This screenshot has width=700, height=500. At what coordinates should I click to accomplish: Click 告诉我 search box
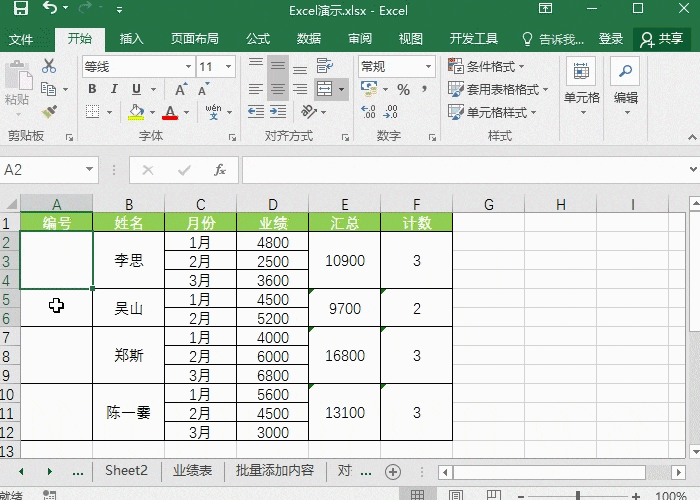tap(553, 39)
